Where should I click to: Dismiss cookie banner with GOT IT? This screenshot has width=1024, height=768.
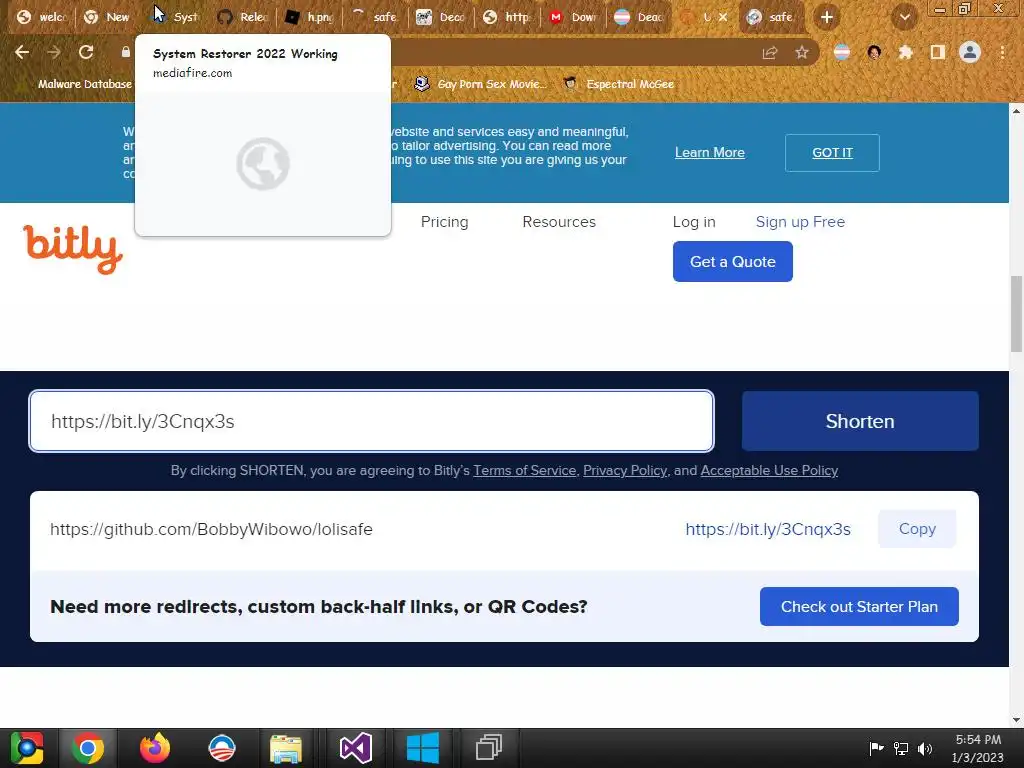tap(832, 153)
